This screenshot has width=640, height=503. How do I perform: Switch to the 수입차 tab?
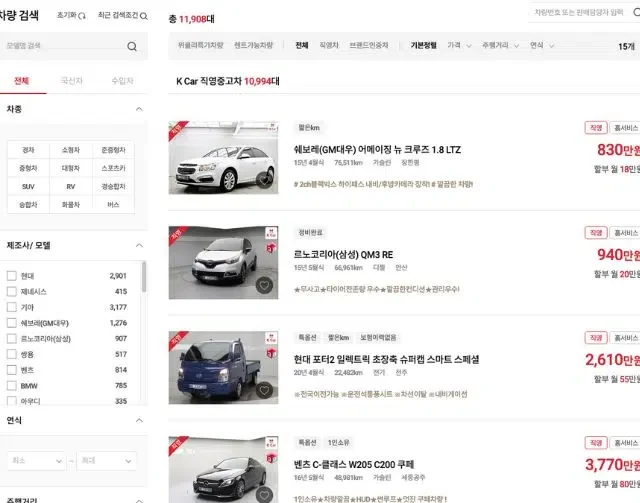(123, 80)
